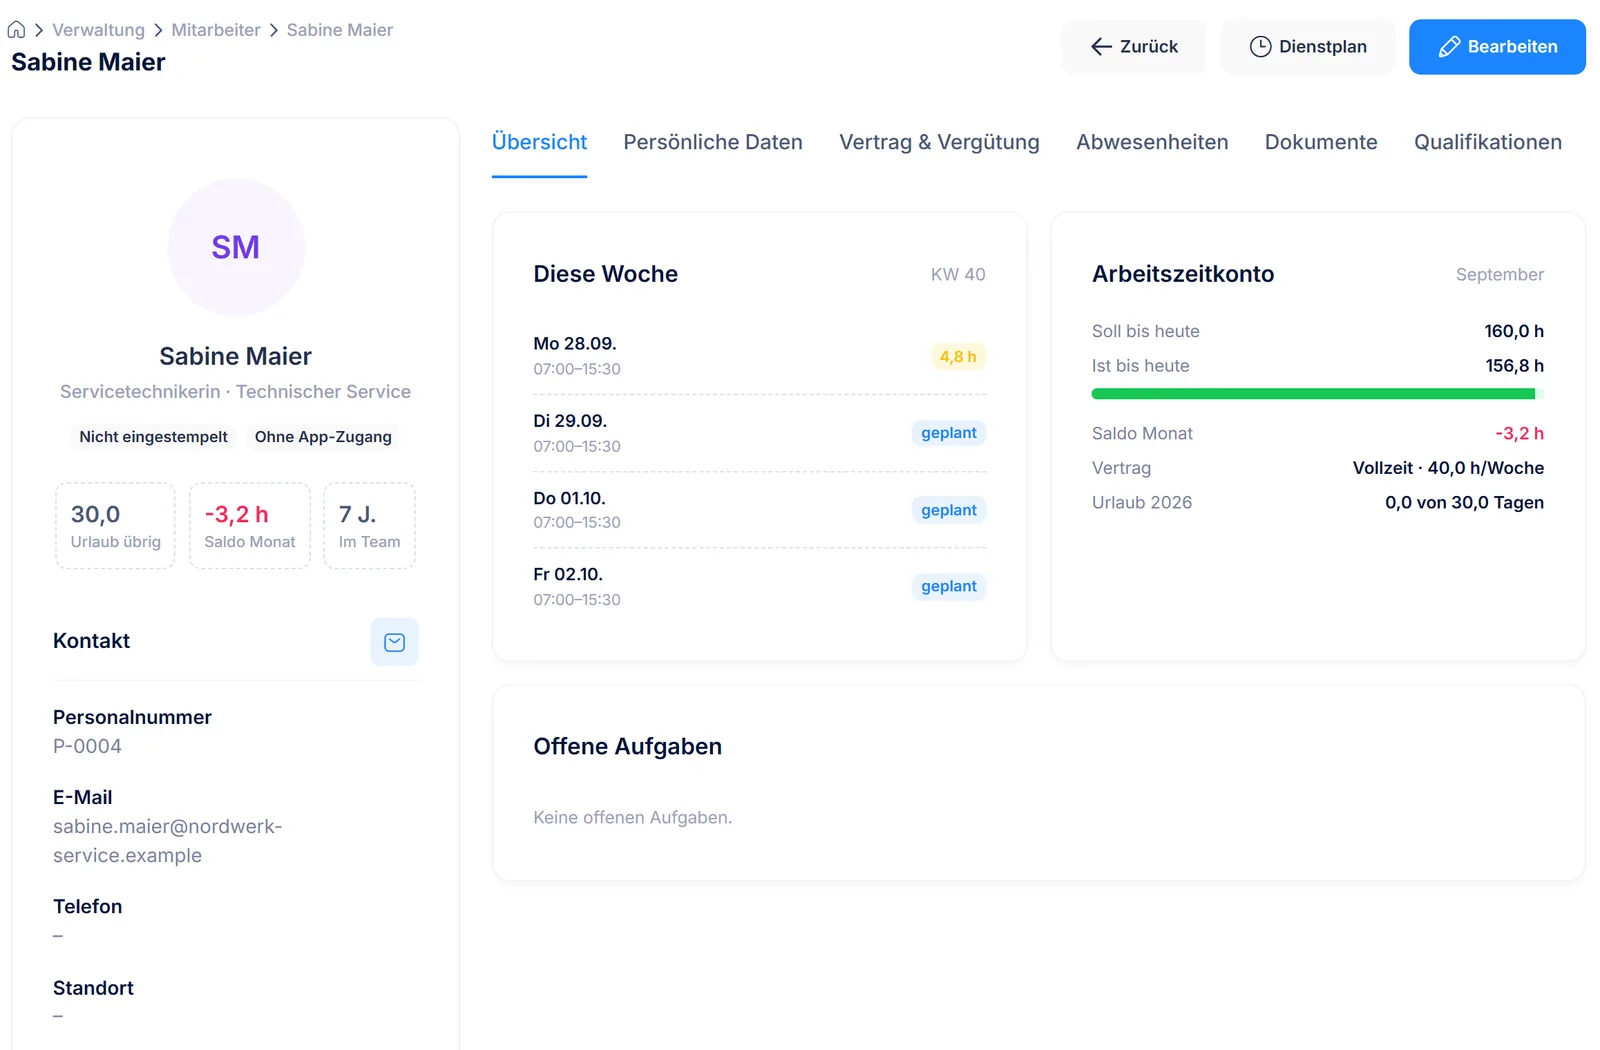
Task: Click the September label in Arbeitszeitkonto
Action: pyautogui.click(x=1499, y=274)
